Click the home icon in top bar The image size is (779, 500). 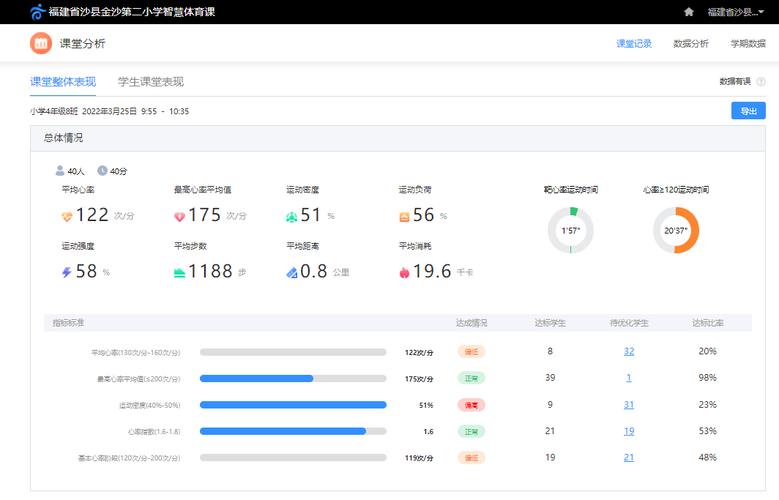[689, 11]
